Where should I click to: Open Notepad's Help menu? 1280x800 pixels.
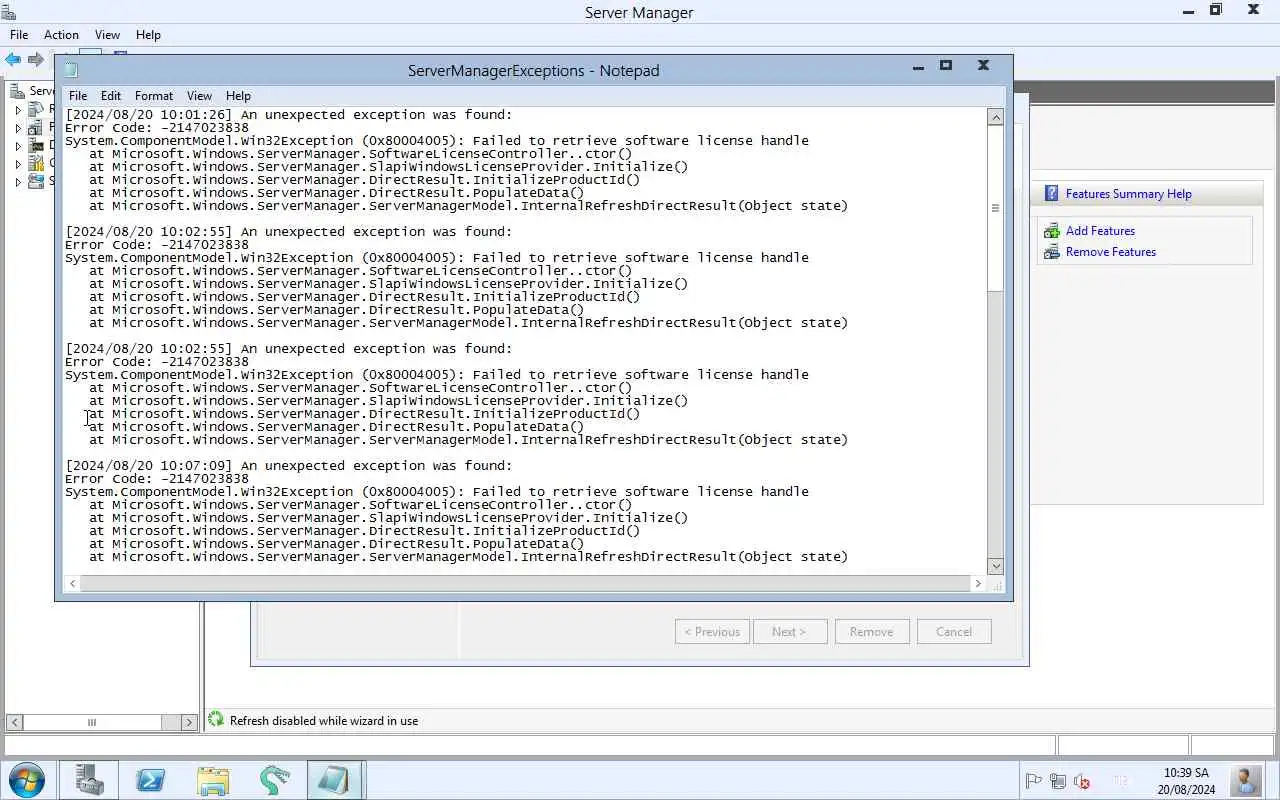click(x=238, y=96)
